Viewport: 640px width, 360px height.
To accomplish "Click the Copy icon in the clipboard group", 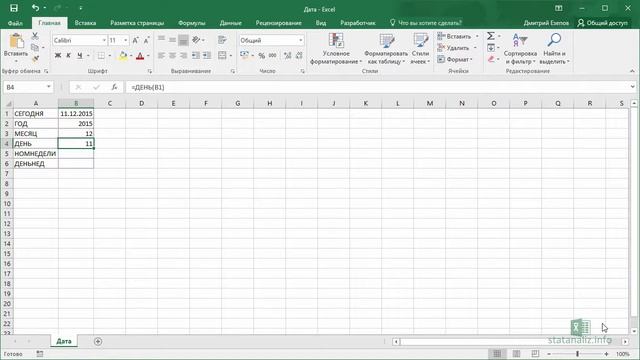I will [x=35, y=48].
